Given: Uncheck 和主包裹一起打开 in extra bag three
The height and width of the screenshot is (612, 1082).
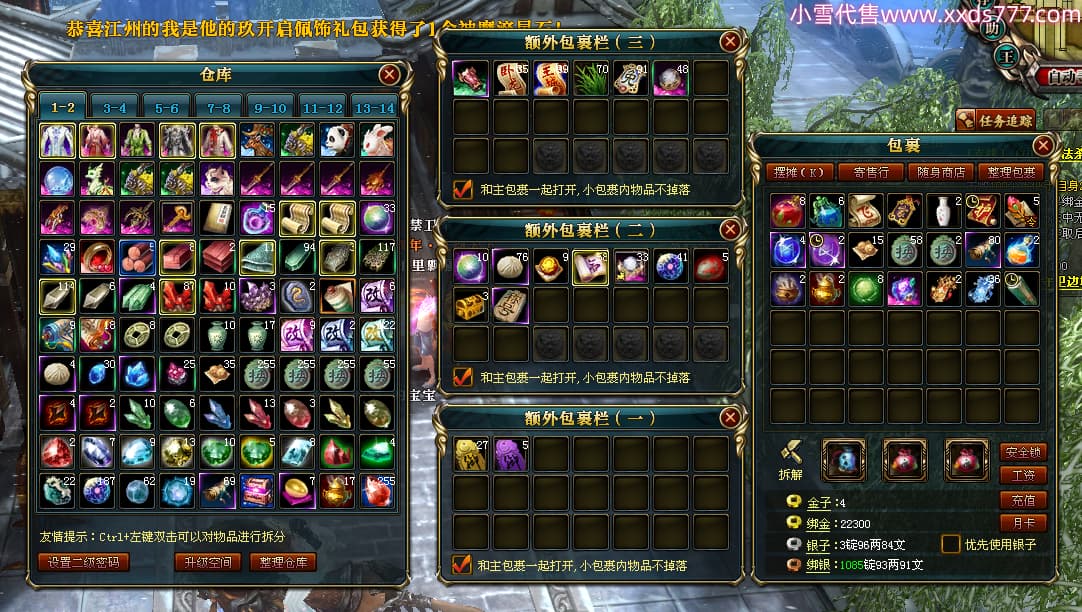Looking at the screenshot, I should tap(462, 189).
